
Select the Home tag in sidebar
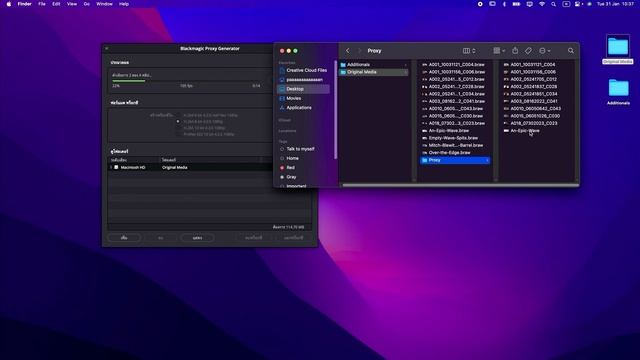[x=289, y=158]
